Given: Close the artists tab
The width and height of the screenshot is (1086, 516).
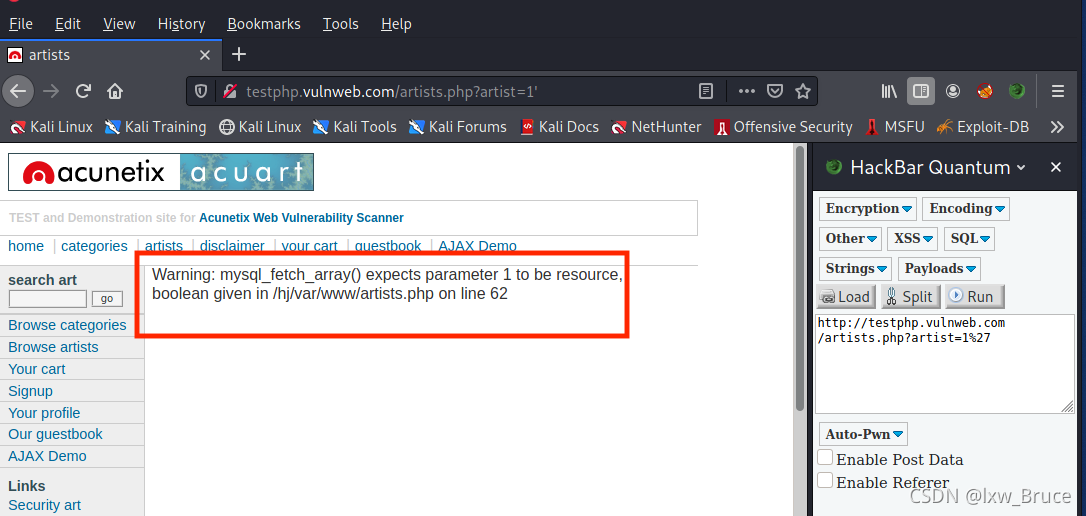Looking at the screenshot, I should click(x=204, y=55).
